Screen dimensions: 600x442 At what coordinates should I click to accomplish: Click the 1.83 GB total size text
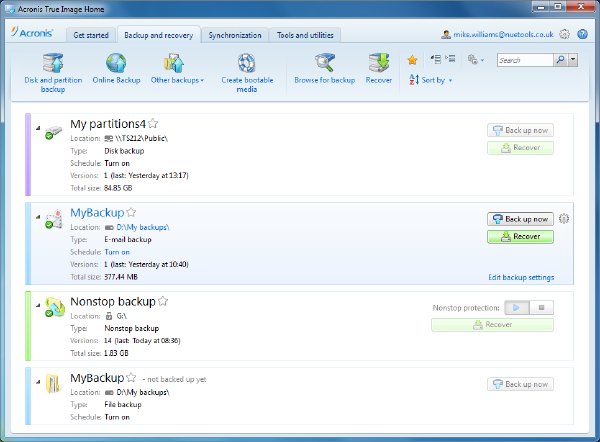click(x=116, y=353)
